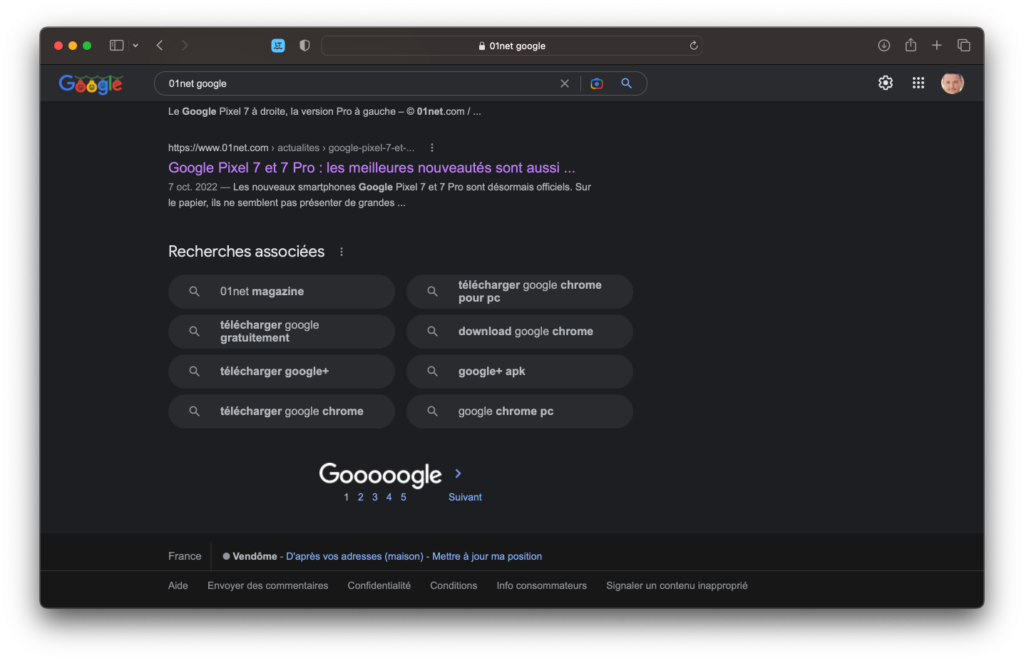Open the Recherches associées three-dot menu
The width and height of the screenshot is (1024, 661).
click(x=342, y=251)
